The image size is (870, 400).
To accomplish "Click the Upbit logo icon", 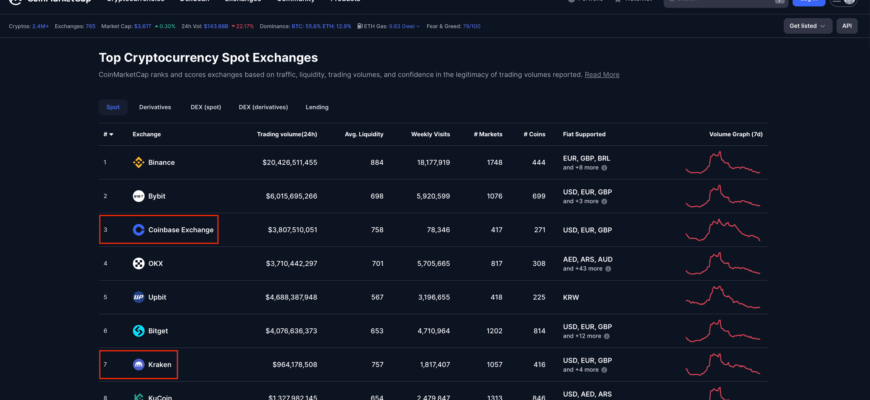I will (139, 297).
